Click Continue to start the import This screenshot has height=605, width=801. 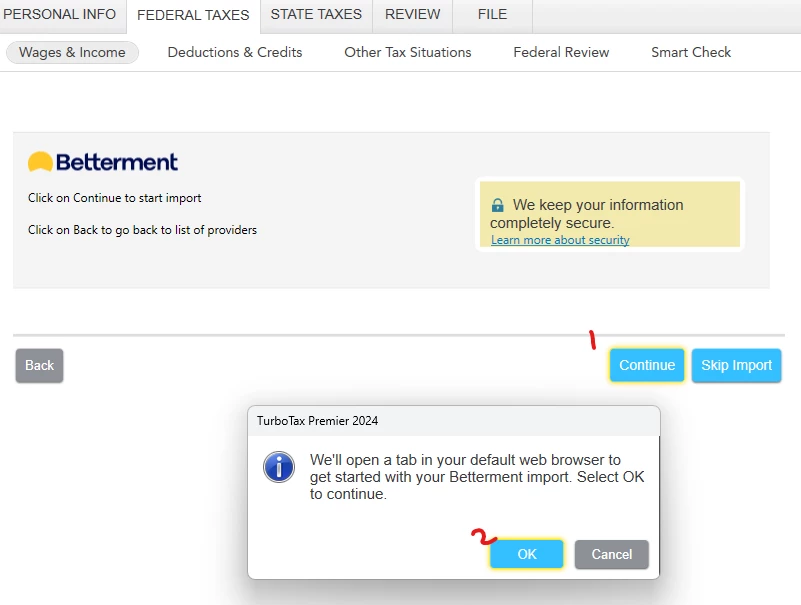point(647,365)
